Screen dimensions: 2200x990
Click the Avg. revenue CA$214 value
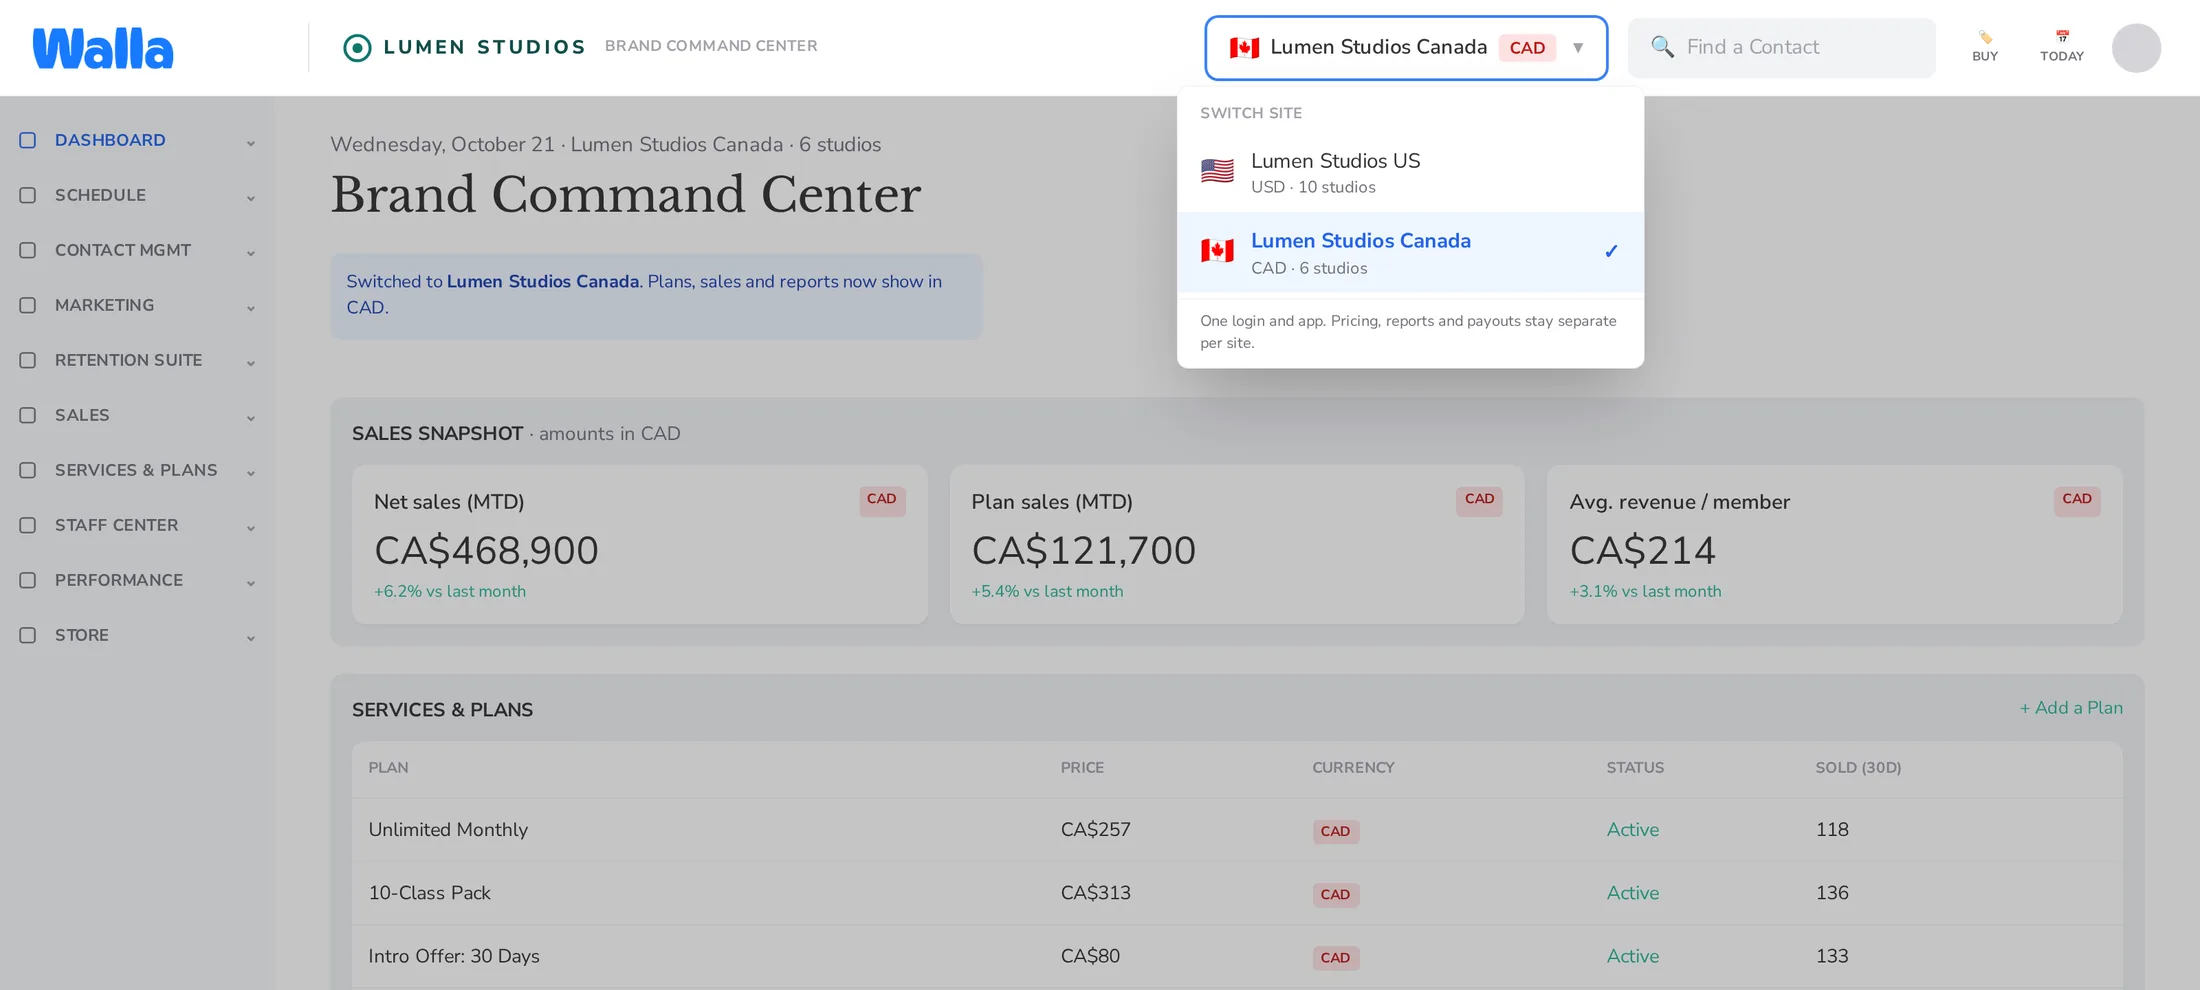pos(1643,551)
